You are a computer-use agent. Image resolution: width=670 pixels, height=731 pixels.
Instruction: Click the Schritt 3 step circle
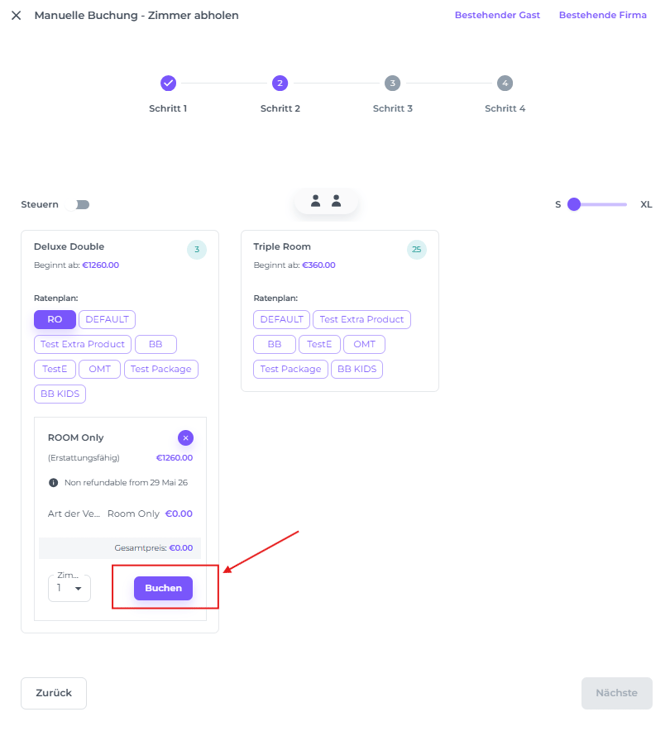(392, 83)
